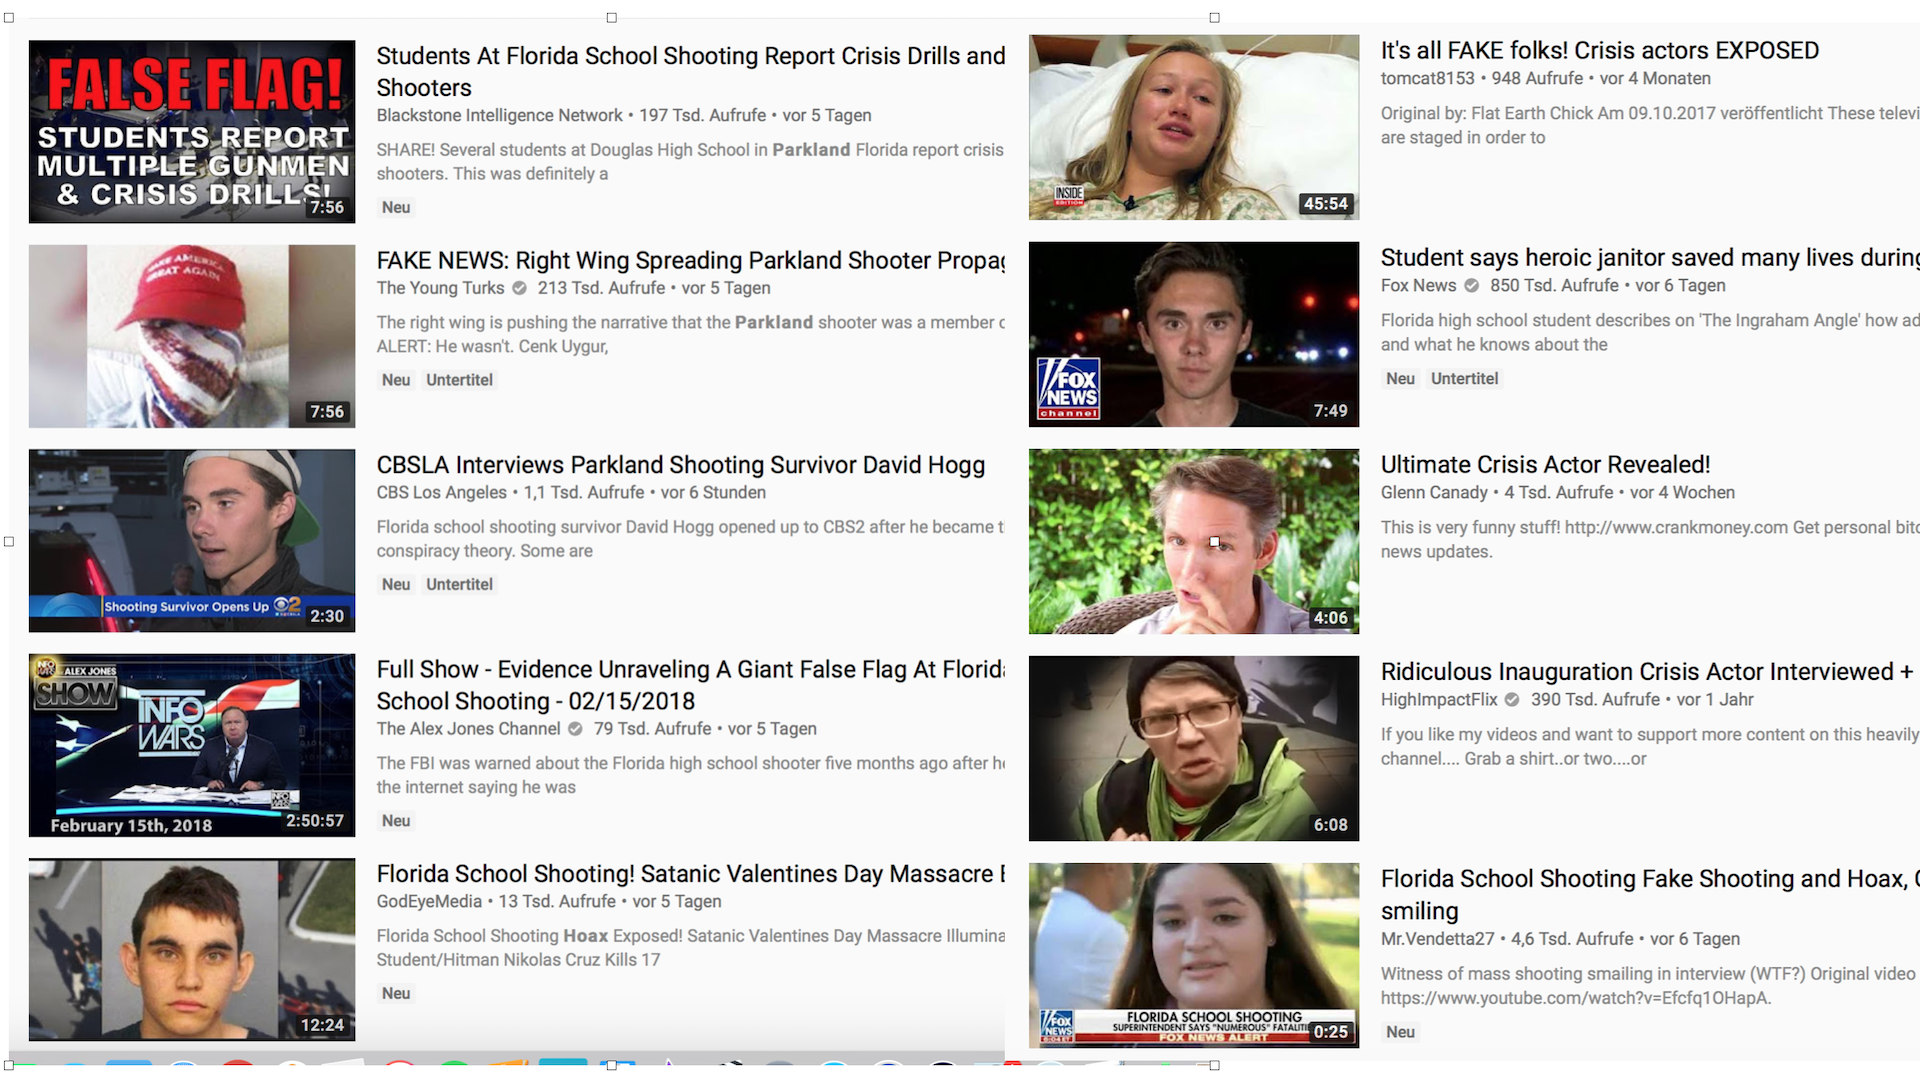Visit Glenn Canady channel

click(1434, 493)
